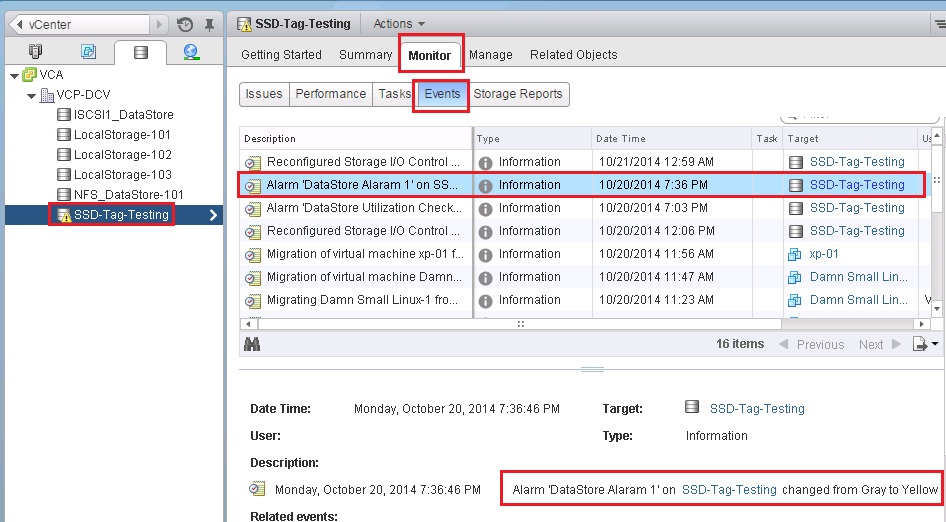
Task: Go to Previous events page
Action: coord(811,345)
